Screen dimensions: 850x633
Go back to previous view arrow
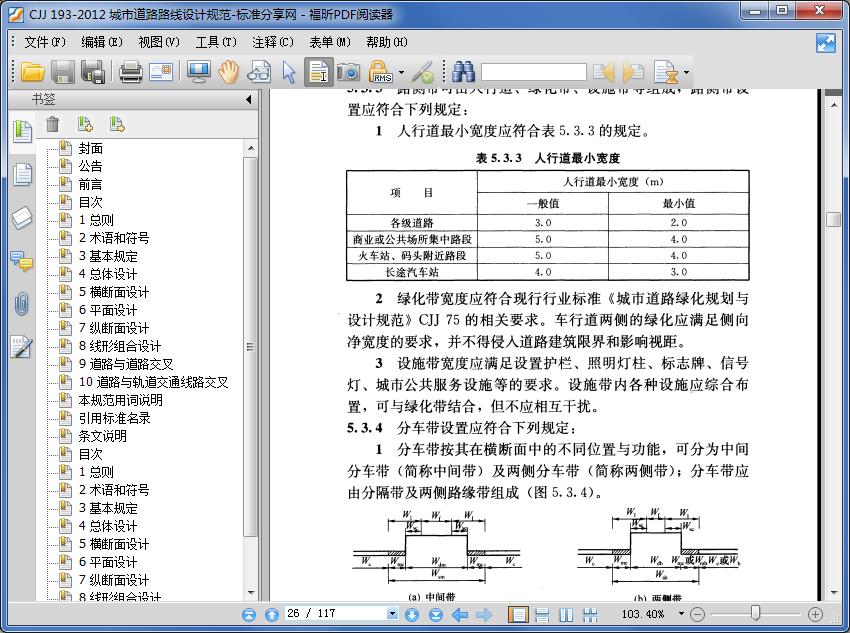[x=460, y=614]
